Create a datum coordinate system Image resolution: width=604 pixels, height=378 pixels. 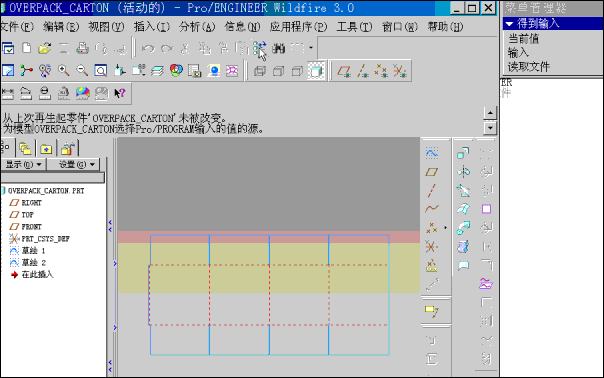click(x=431, y=247)
